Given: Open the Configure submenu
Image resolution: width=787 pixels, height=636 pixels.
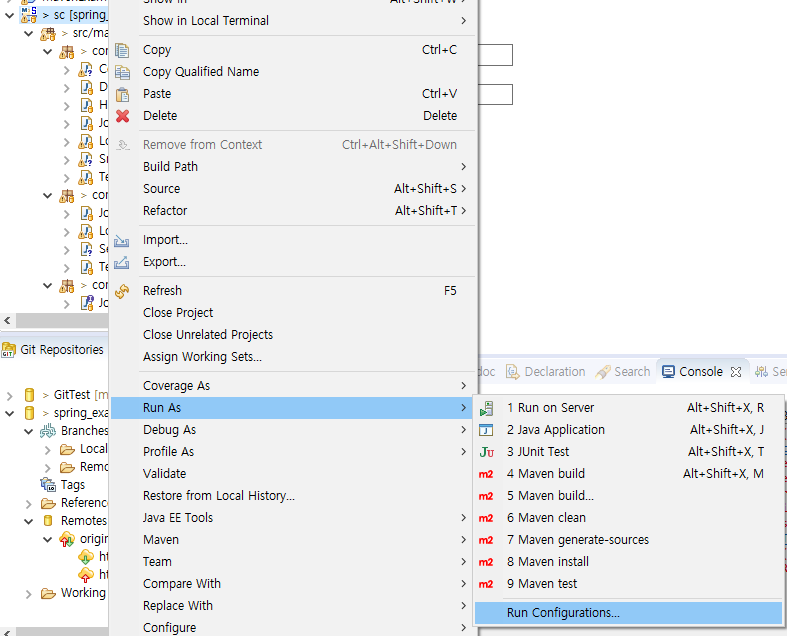Looking at the screenshot, I should [292, 627].
